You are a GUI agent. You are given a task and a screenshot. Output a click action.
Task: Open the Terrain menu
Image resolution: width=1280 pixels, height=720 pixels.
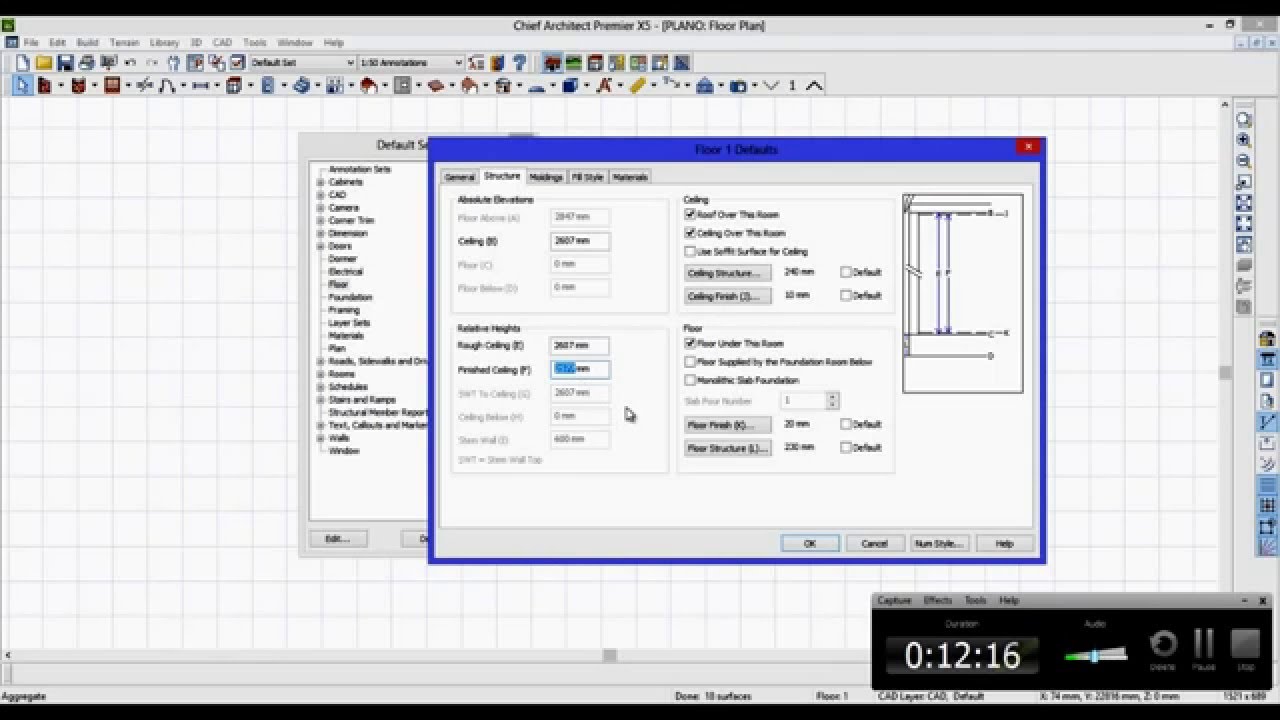(125, 43)
